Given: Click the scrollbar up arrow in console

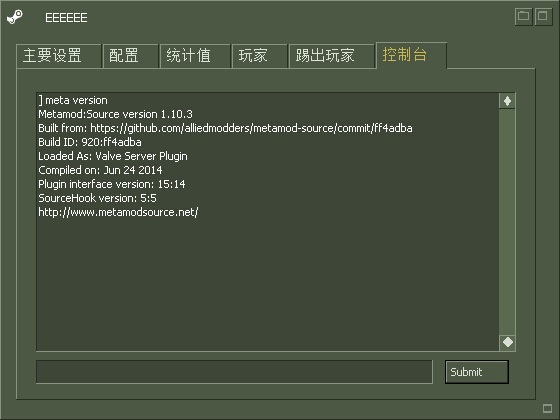Looking at the screenshot, I should [507, 101].
